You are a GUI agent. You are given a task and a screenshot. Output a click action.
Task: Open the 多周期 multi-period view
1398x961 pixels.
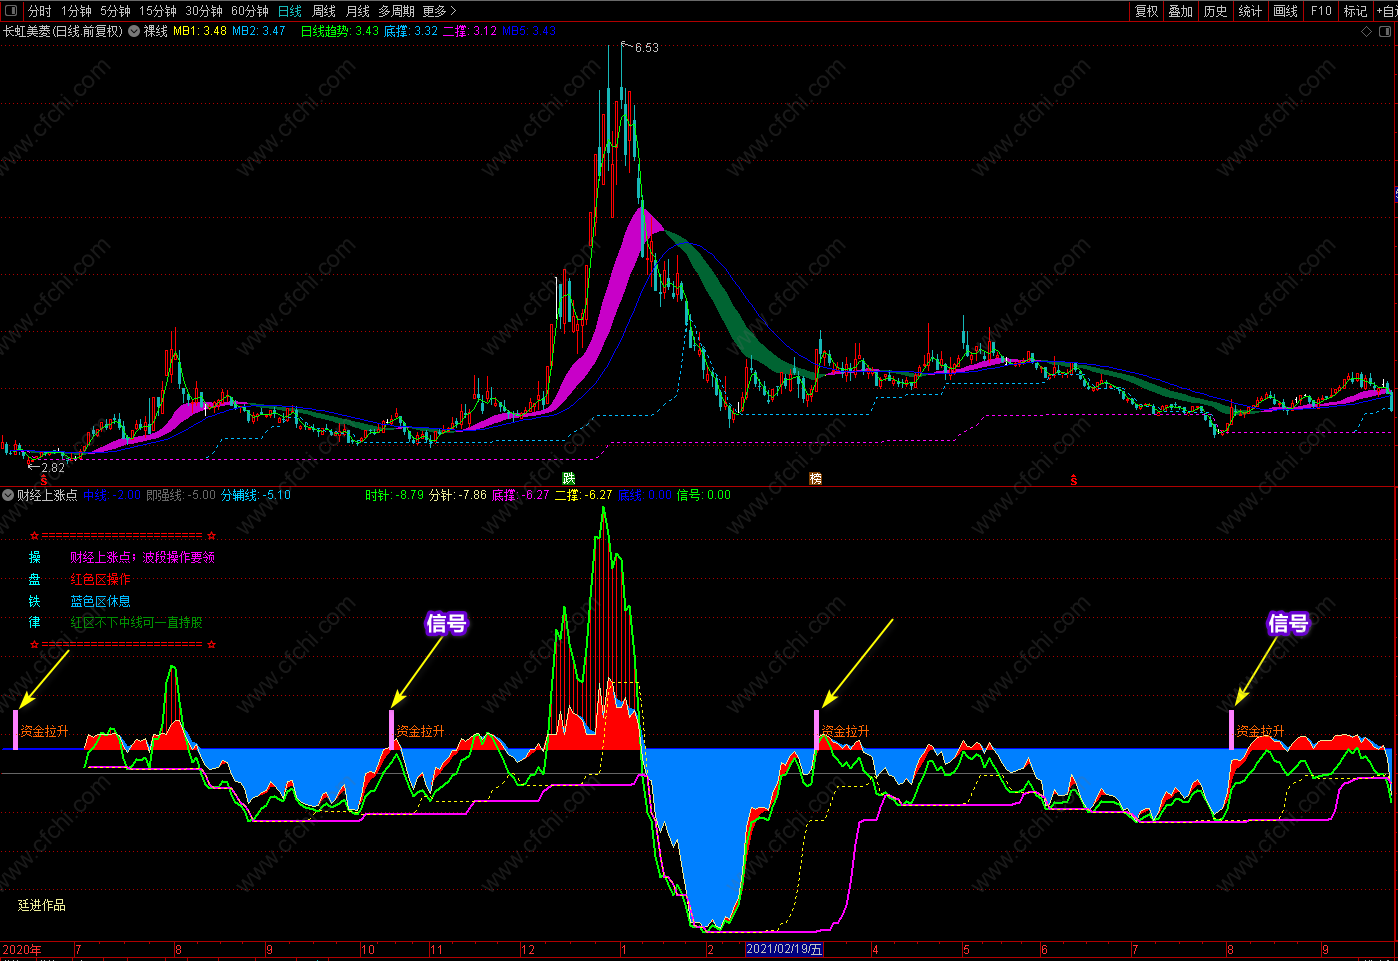click(x=396, y=11)
